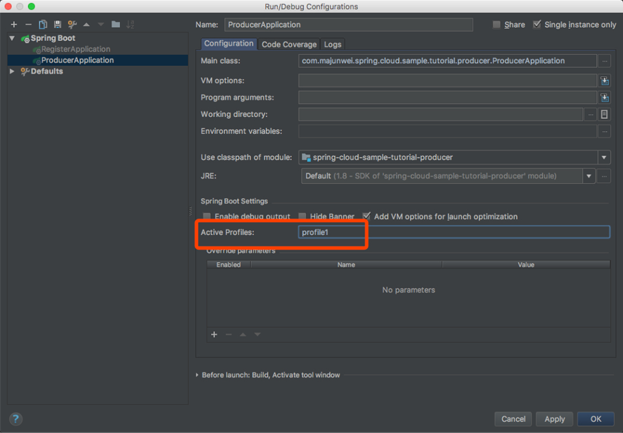
Task: Expand the VM options field
Action: point(604,81)
